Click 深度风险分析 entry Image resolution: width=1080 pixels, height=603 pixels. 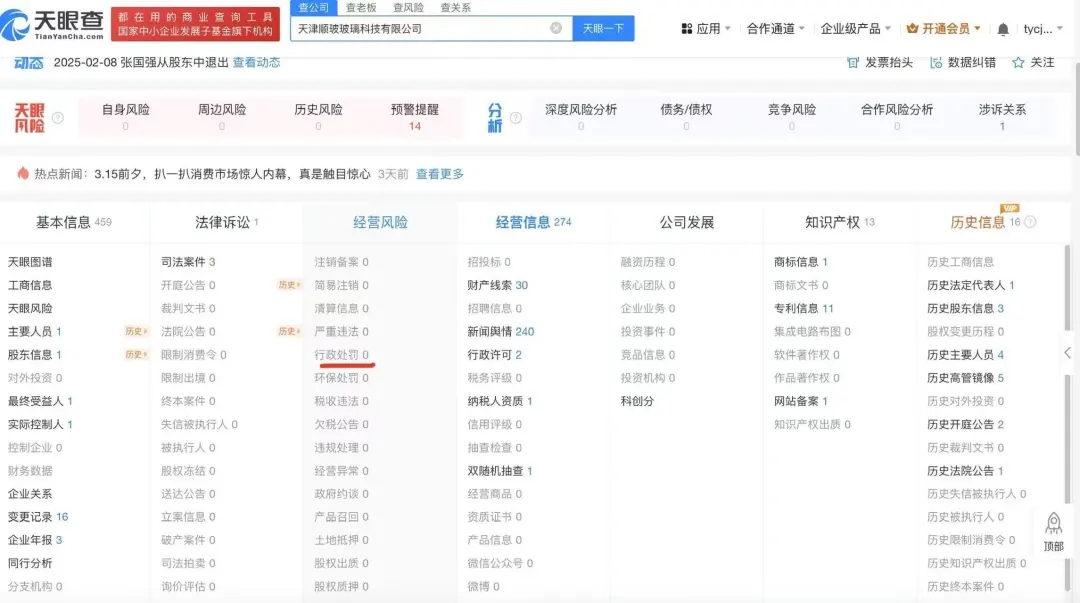[x=581, y=117]
